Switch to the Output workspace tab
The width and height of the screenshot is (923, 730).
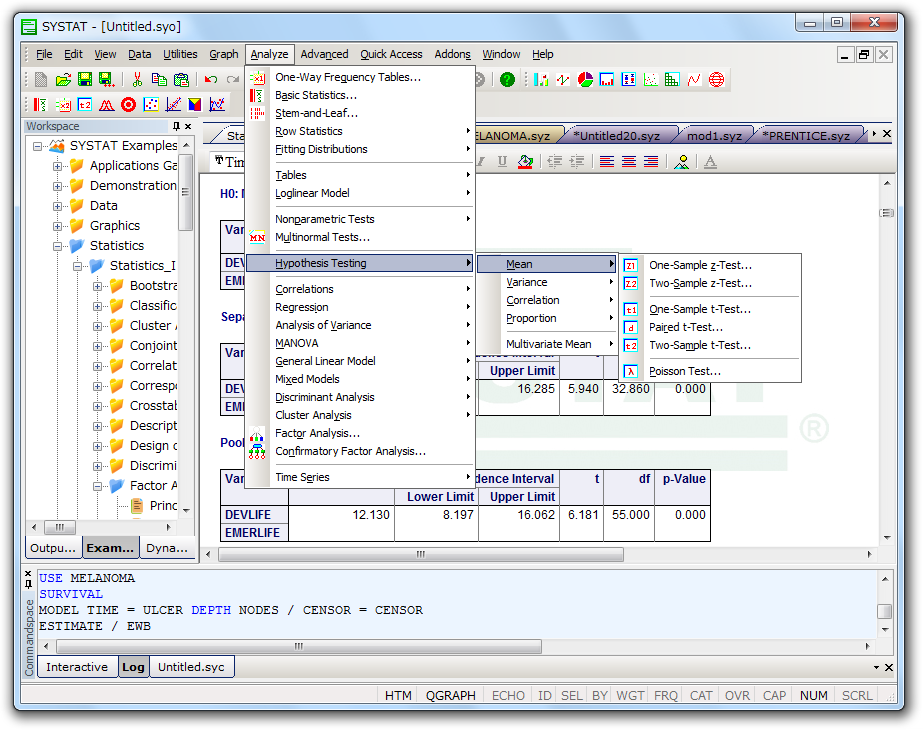52,548
